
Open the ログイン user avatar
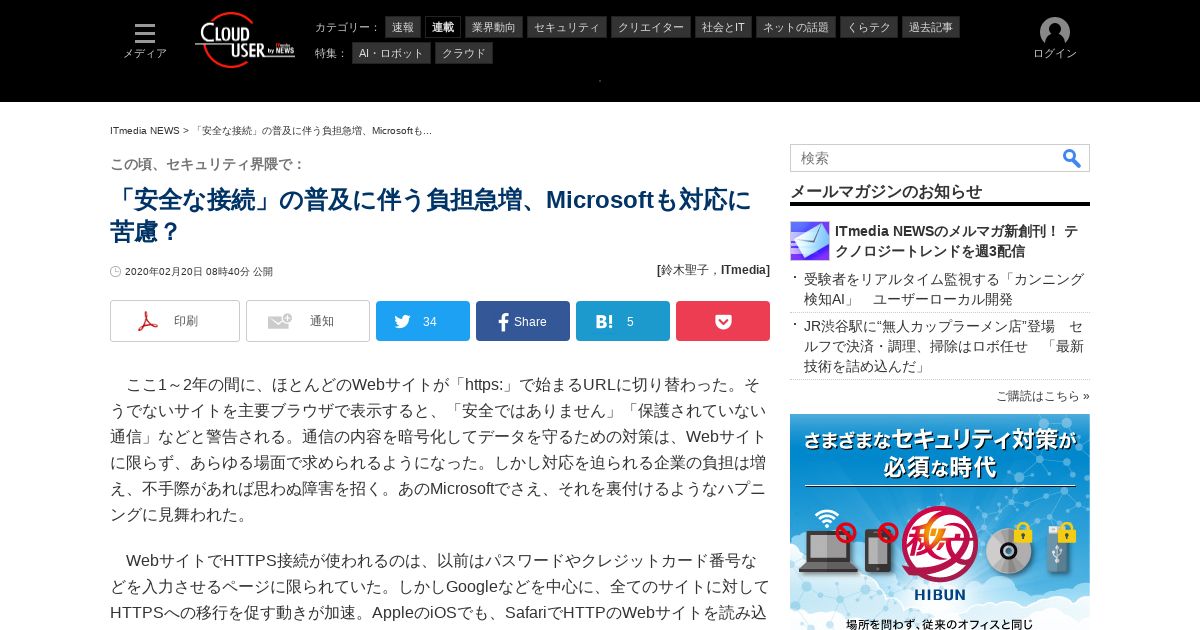point(1055,39)
